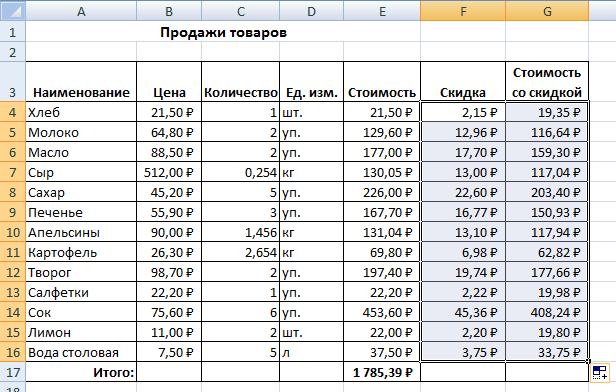Select discounted cost cell '19,35 ₽'
The image size is (616, 392).
pos(547,112)
